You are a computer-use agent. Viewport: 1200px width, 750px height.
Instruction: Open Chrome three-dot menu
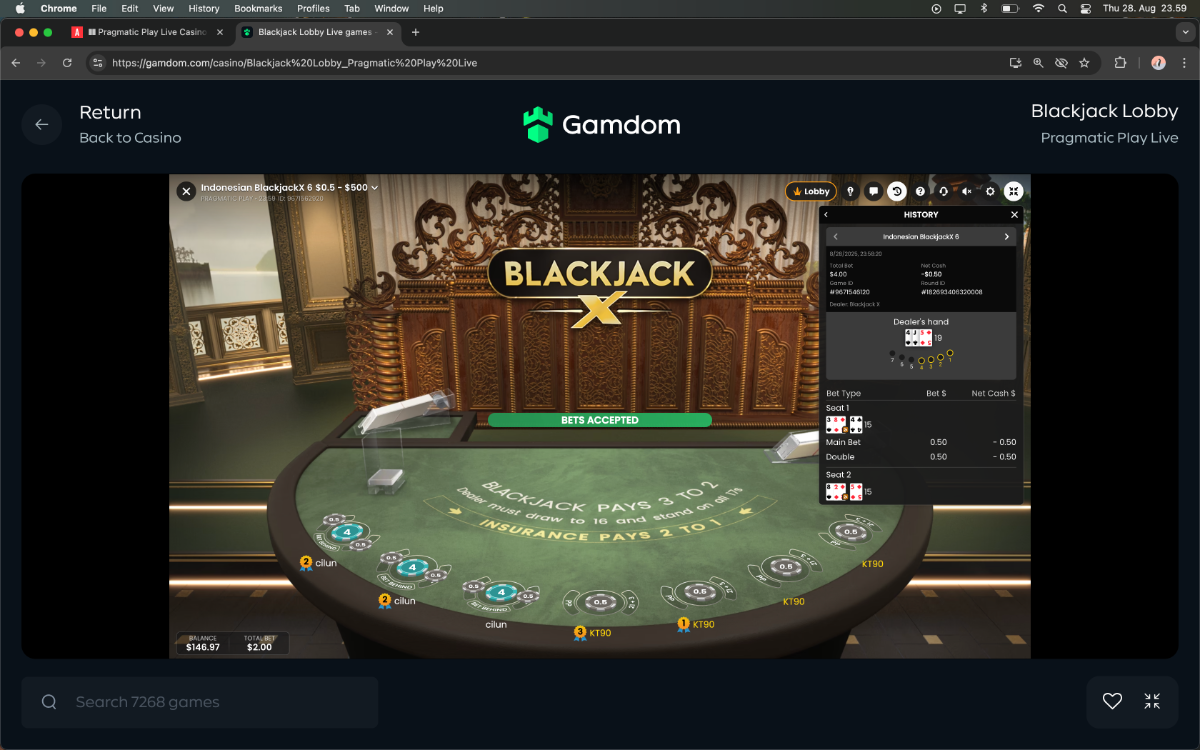click(x=1184, y=62)
